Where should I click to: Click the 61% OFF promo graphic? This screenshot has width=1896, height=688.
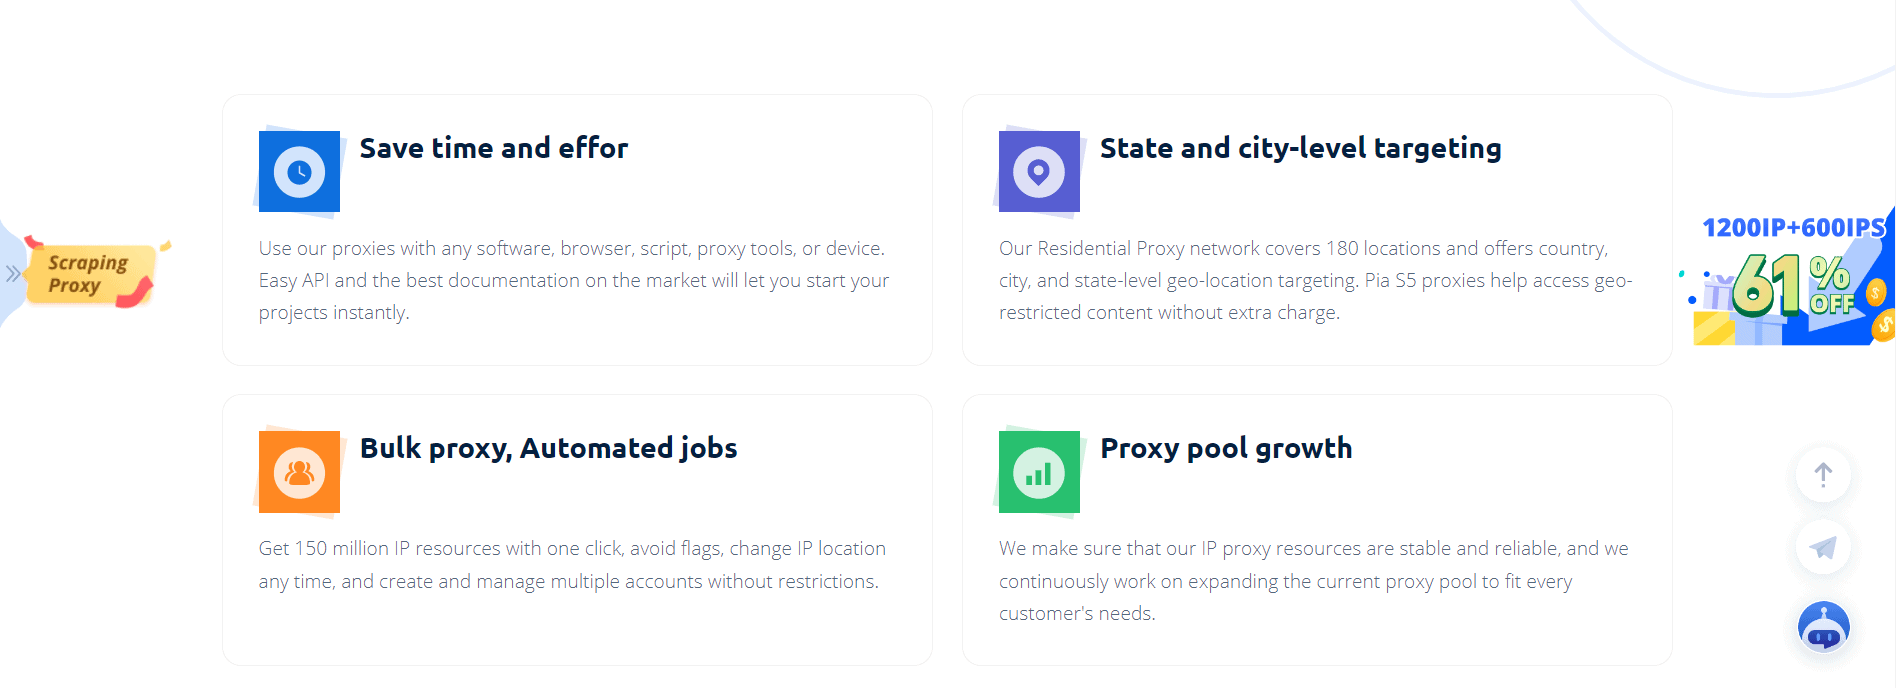click(x=1790, y=285)
